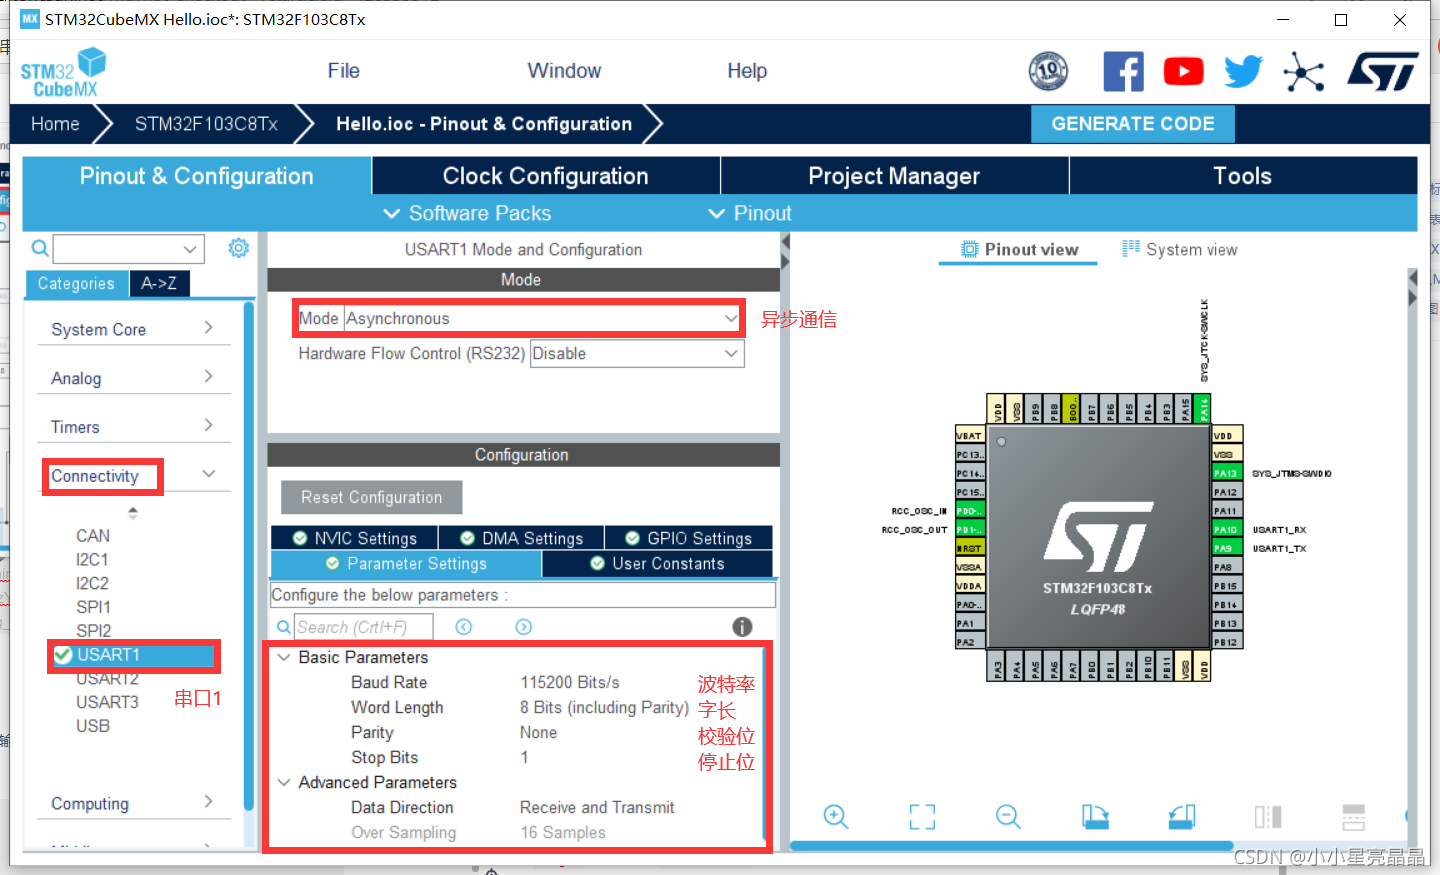Rotate the chip view counter-clockwise
The image size is (1440, 875).
1181,817
